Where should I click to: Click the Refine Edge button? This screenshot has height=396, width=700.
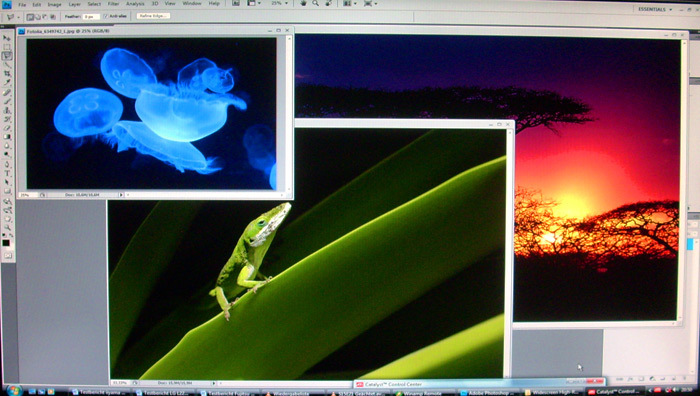point(153,16)
